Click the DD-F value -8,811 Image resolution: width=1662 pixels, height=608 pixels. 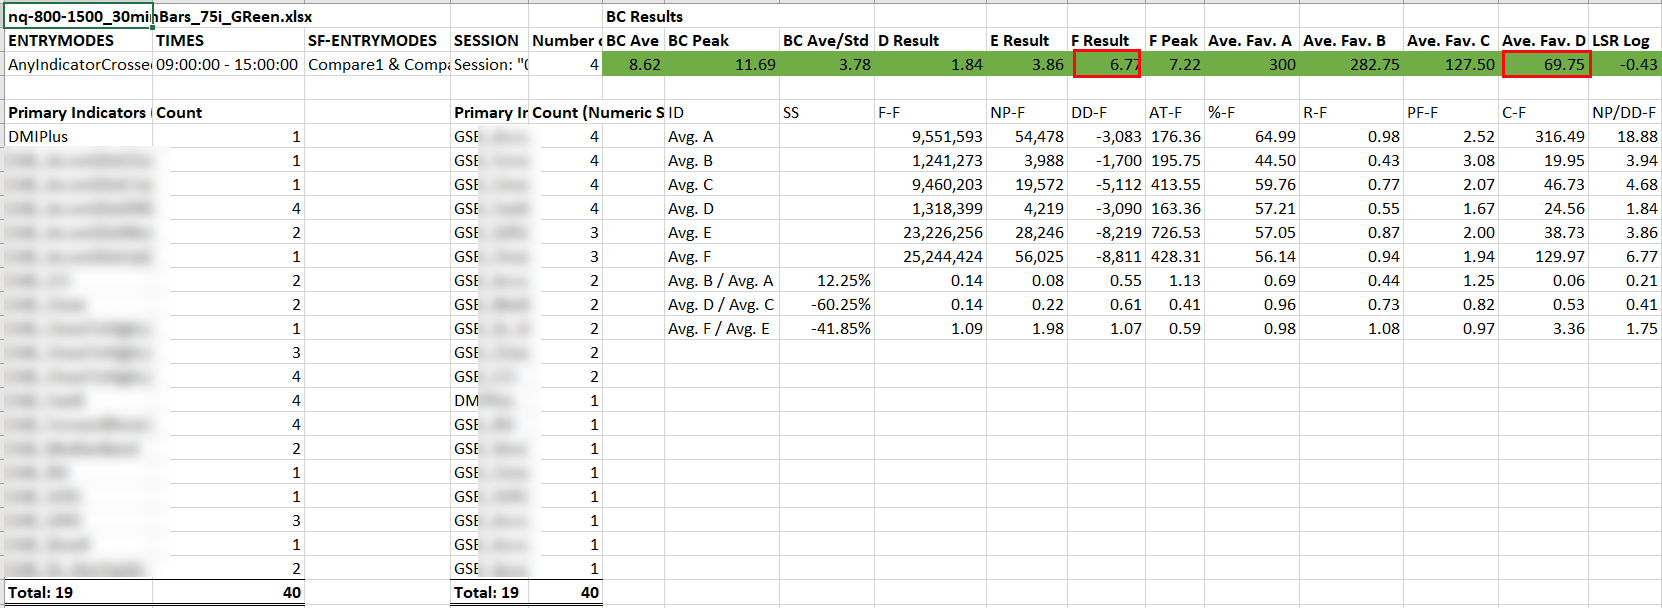[x=1106, y=257]
